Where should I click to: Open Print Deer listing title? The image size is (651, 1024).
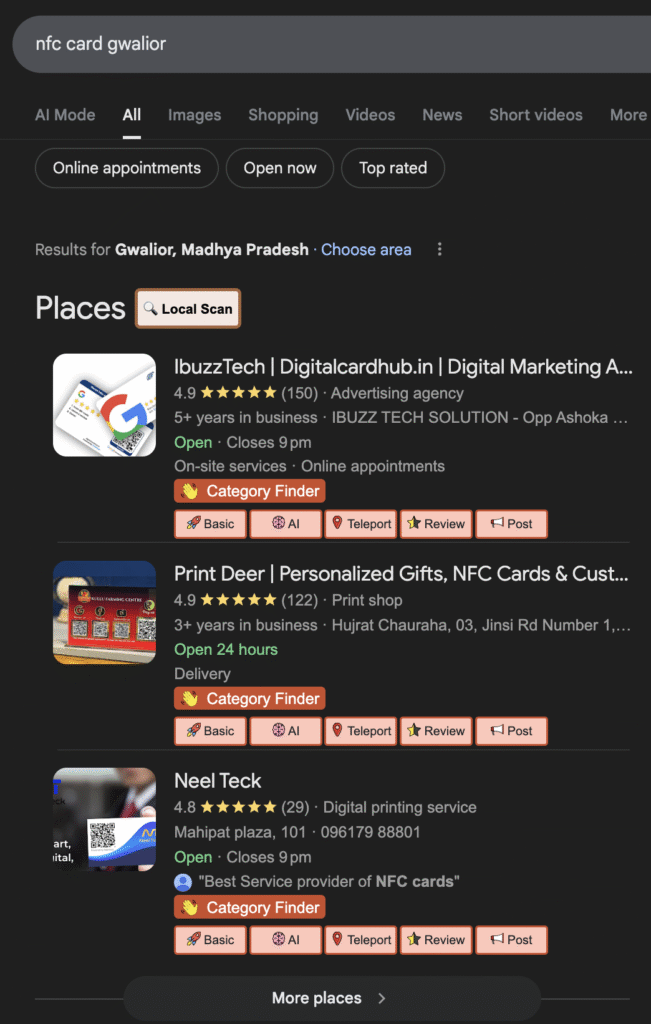(x=400, y=574)
